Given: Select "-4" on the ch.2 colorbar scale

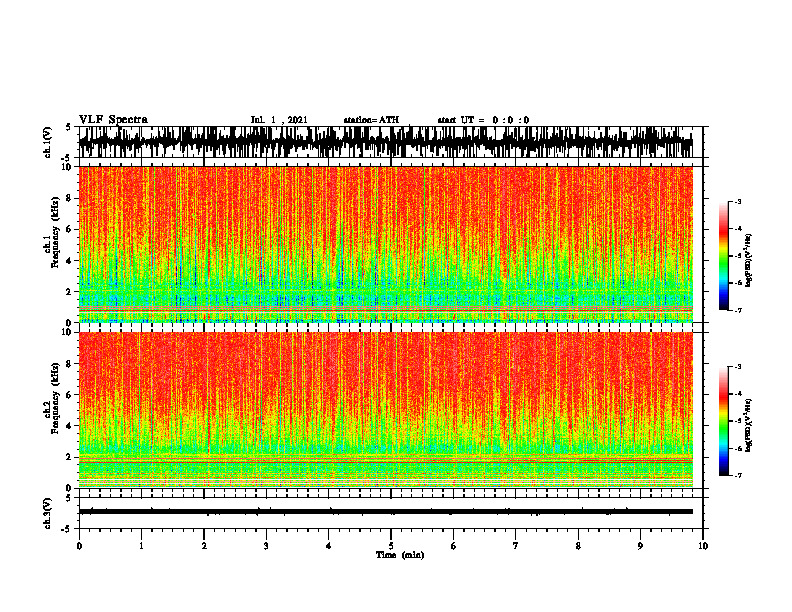Looking at the screenshot, I should click(x=738, y=394).
